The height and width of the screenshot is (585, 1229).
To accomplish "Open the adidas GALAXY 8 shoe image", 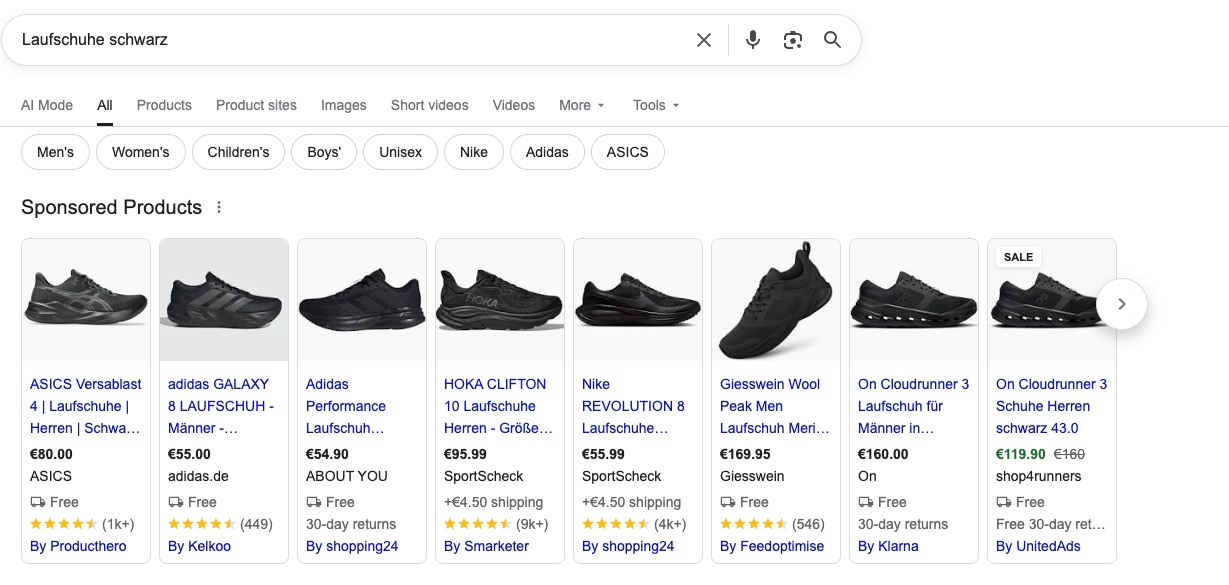I will (224, 300).
